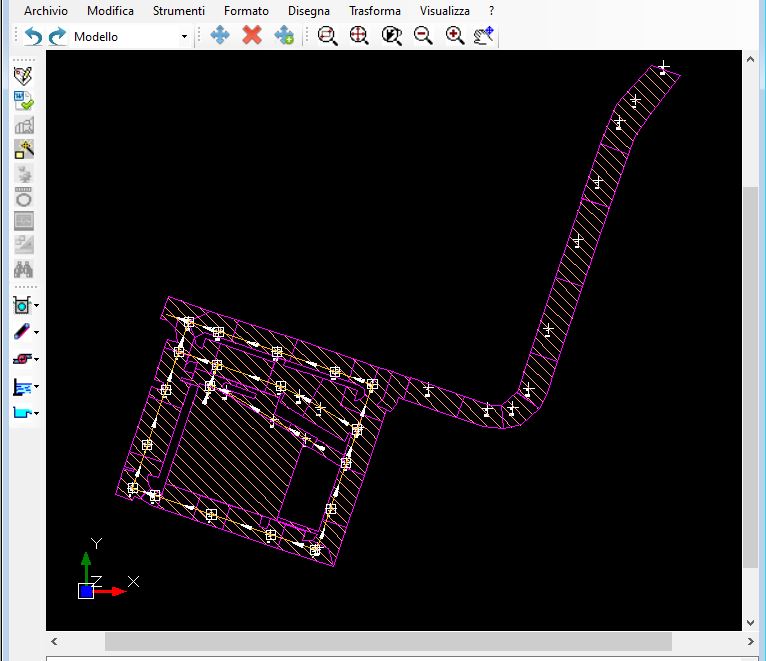Activate the Pan hand tool
The height and width of the screenshot is (661, 766).
[484, 36]
